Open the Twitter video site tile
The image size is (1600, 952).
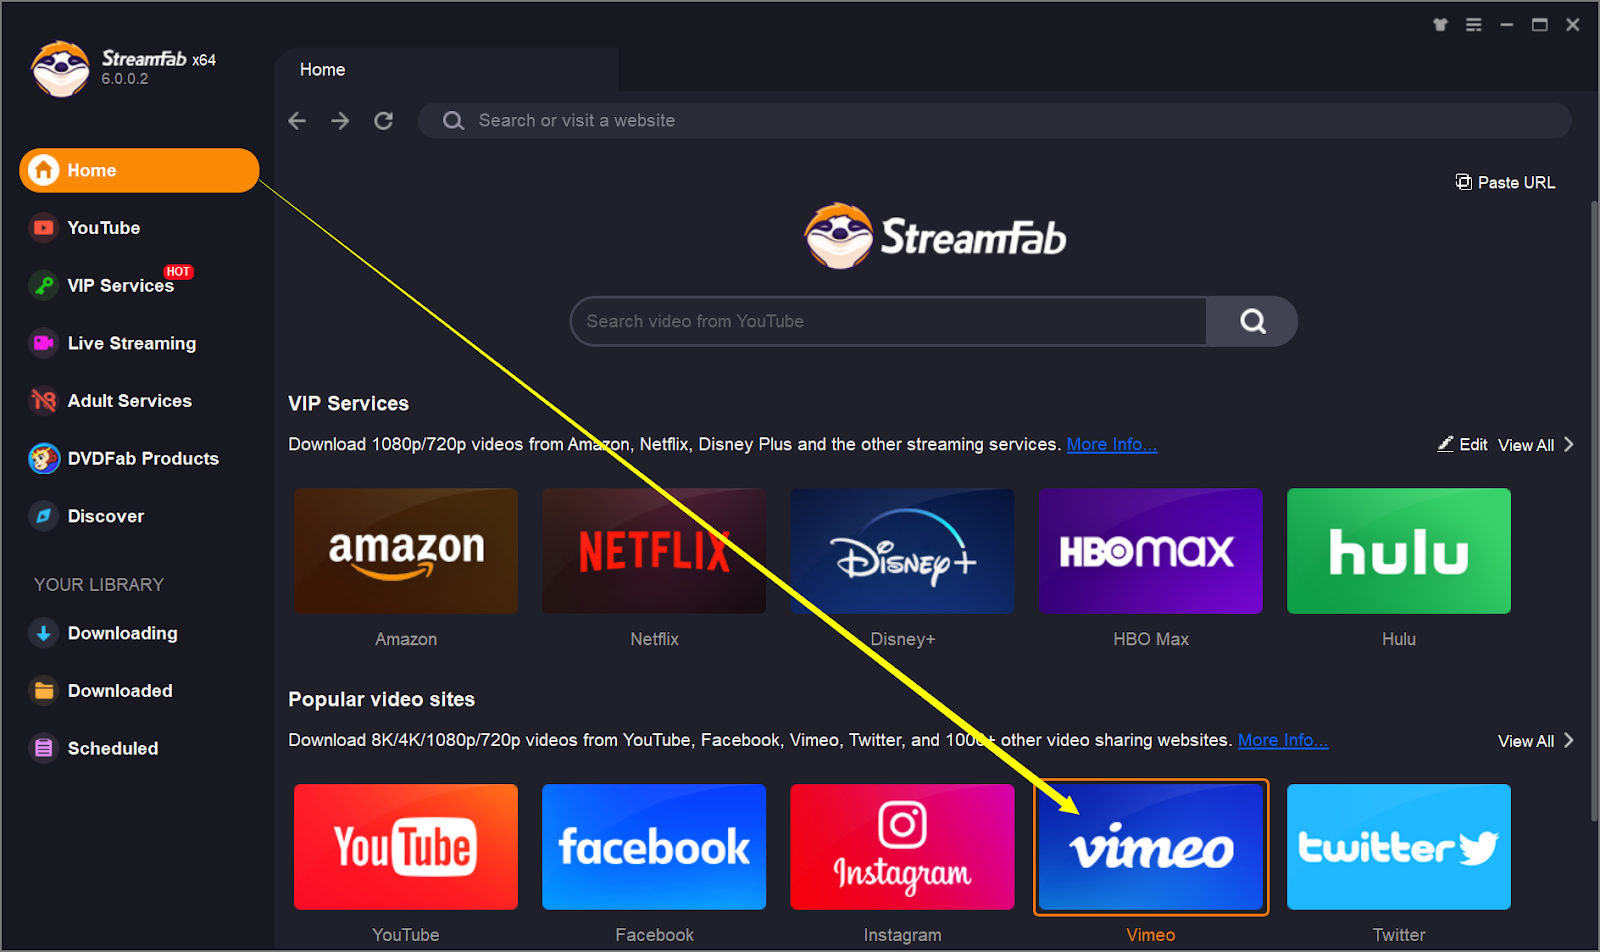pos(1399,847)
